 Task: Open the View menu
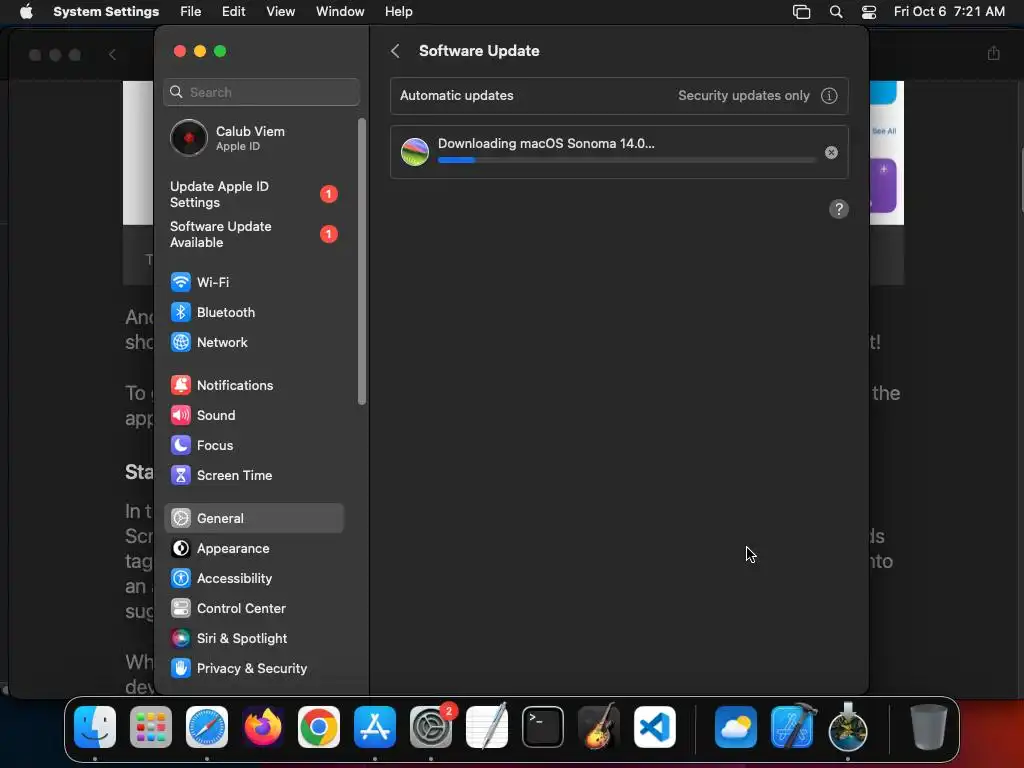(x=280, y=12)
